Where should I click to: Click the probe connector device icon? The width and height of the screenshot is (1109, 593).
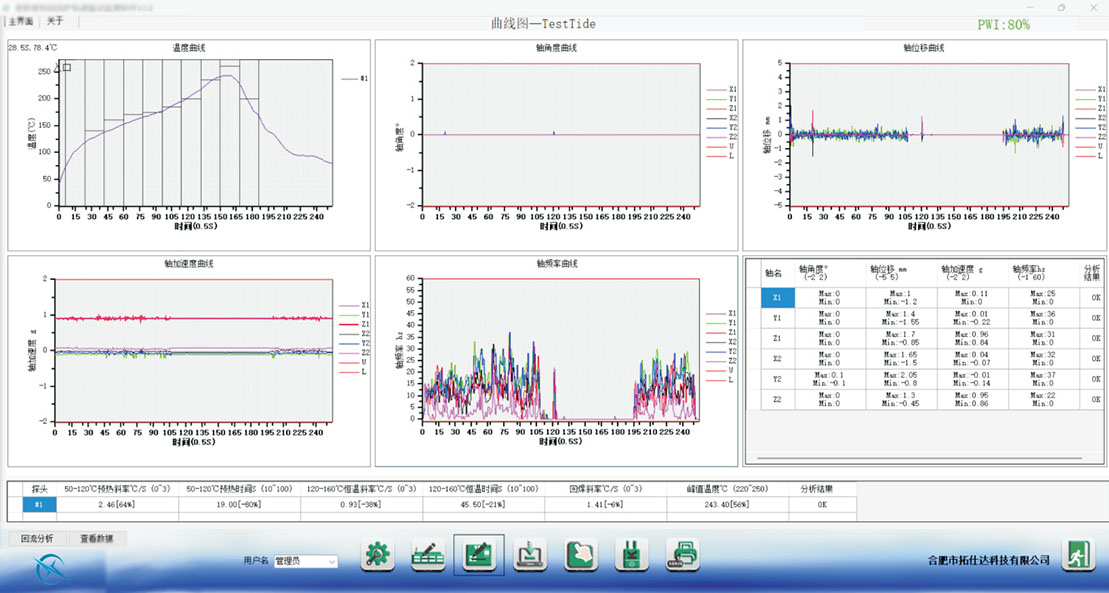click(x=631, y=555)
